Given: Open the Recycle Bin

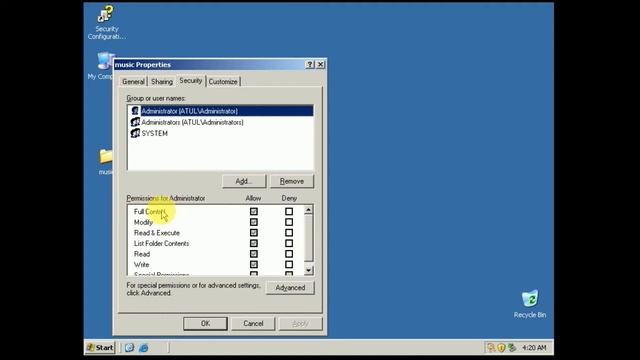Looking at the screenshot, I should click(530, 304).
